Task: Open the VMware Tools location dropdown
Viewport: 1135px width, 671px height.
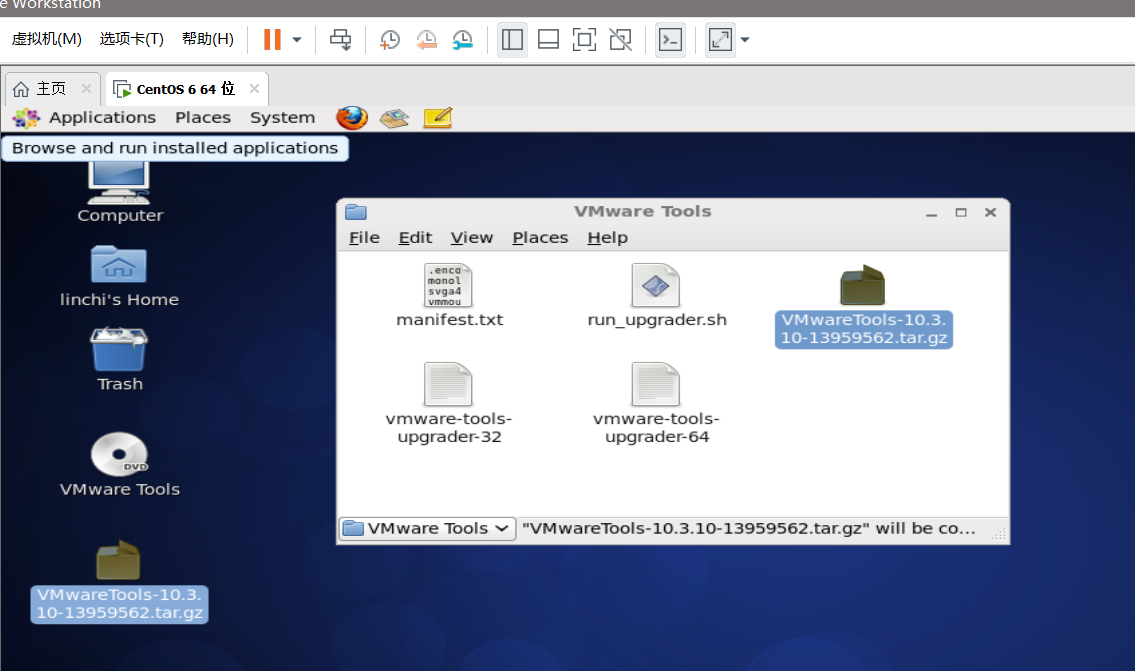Action: click(x=427, y=529)
